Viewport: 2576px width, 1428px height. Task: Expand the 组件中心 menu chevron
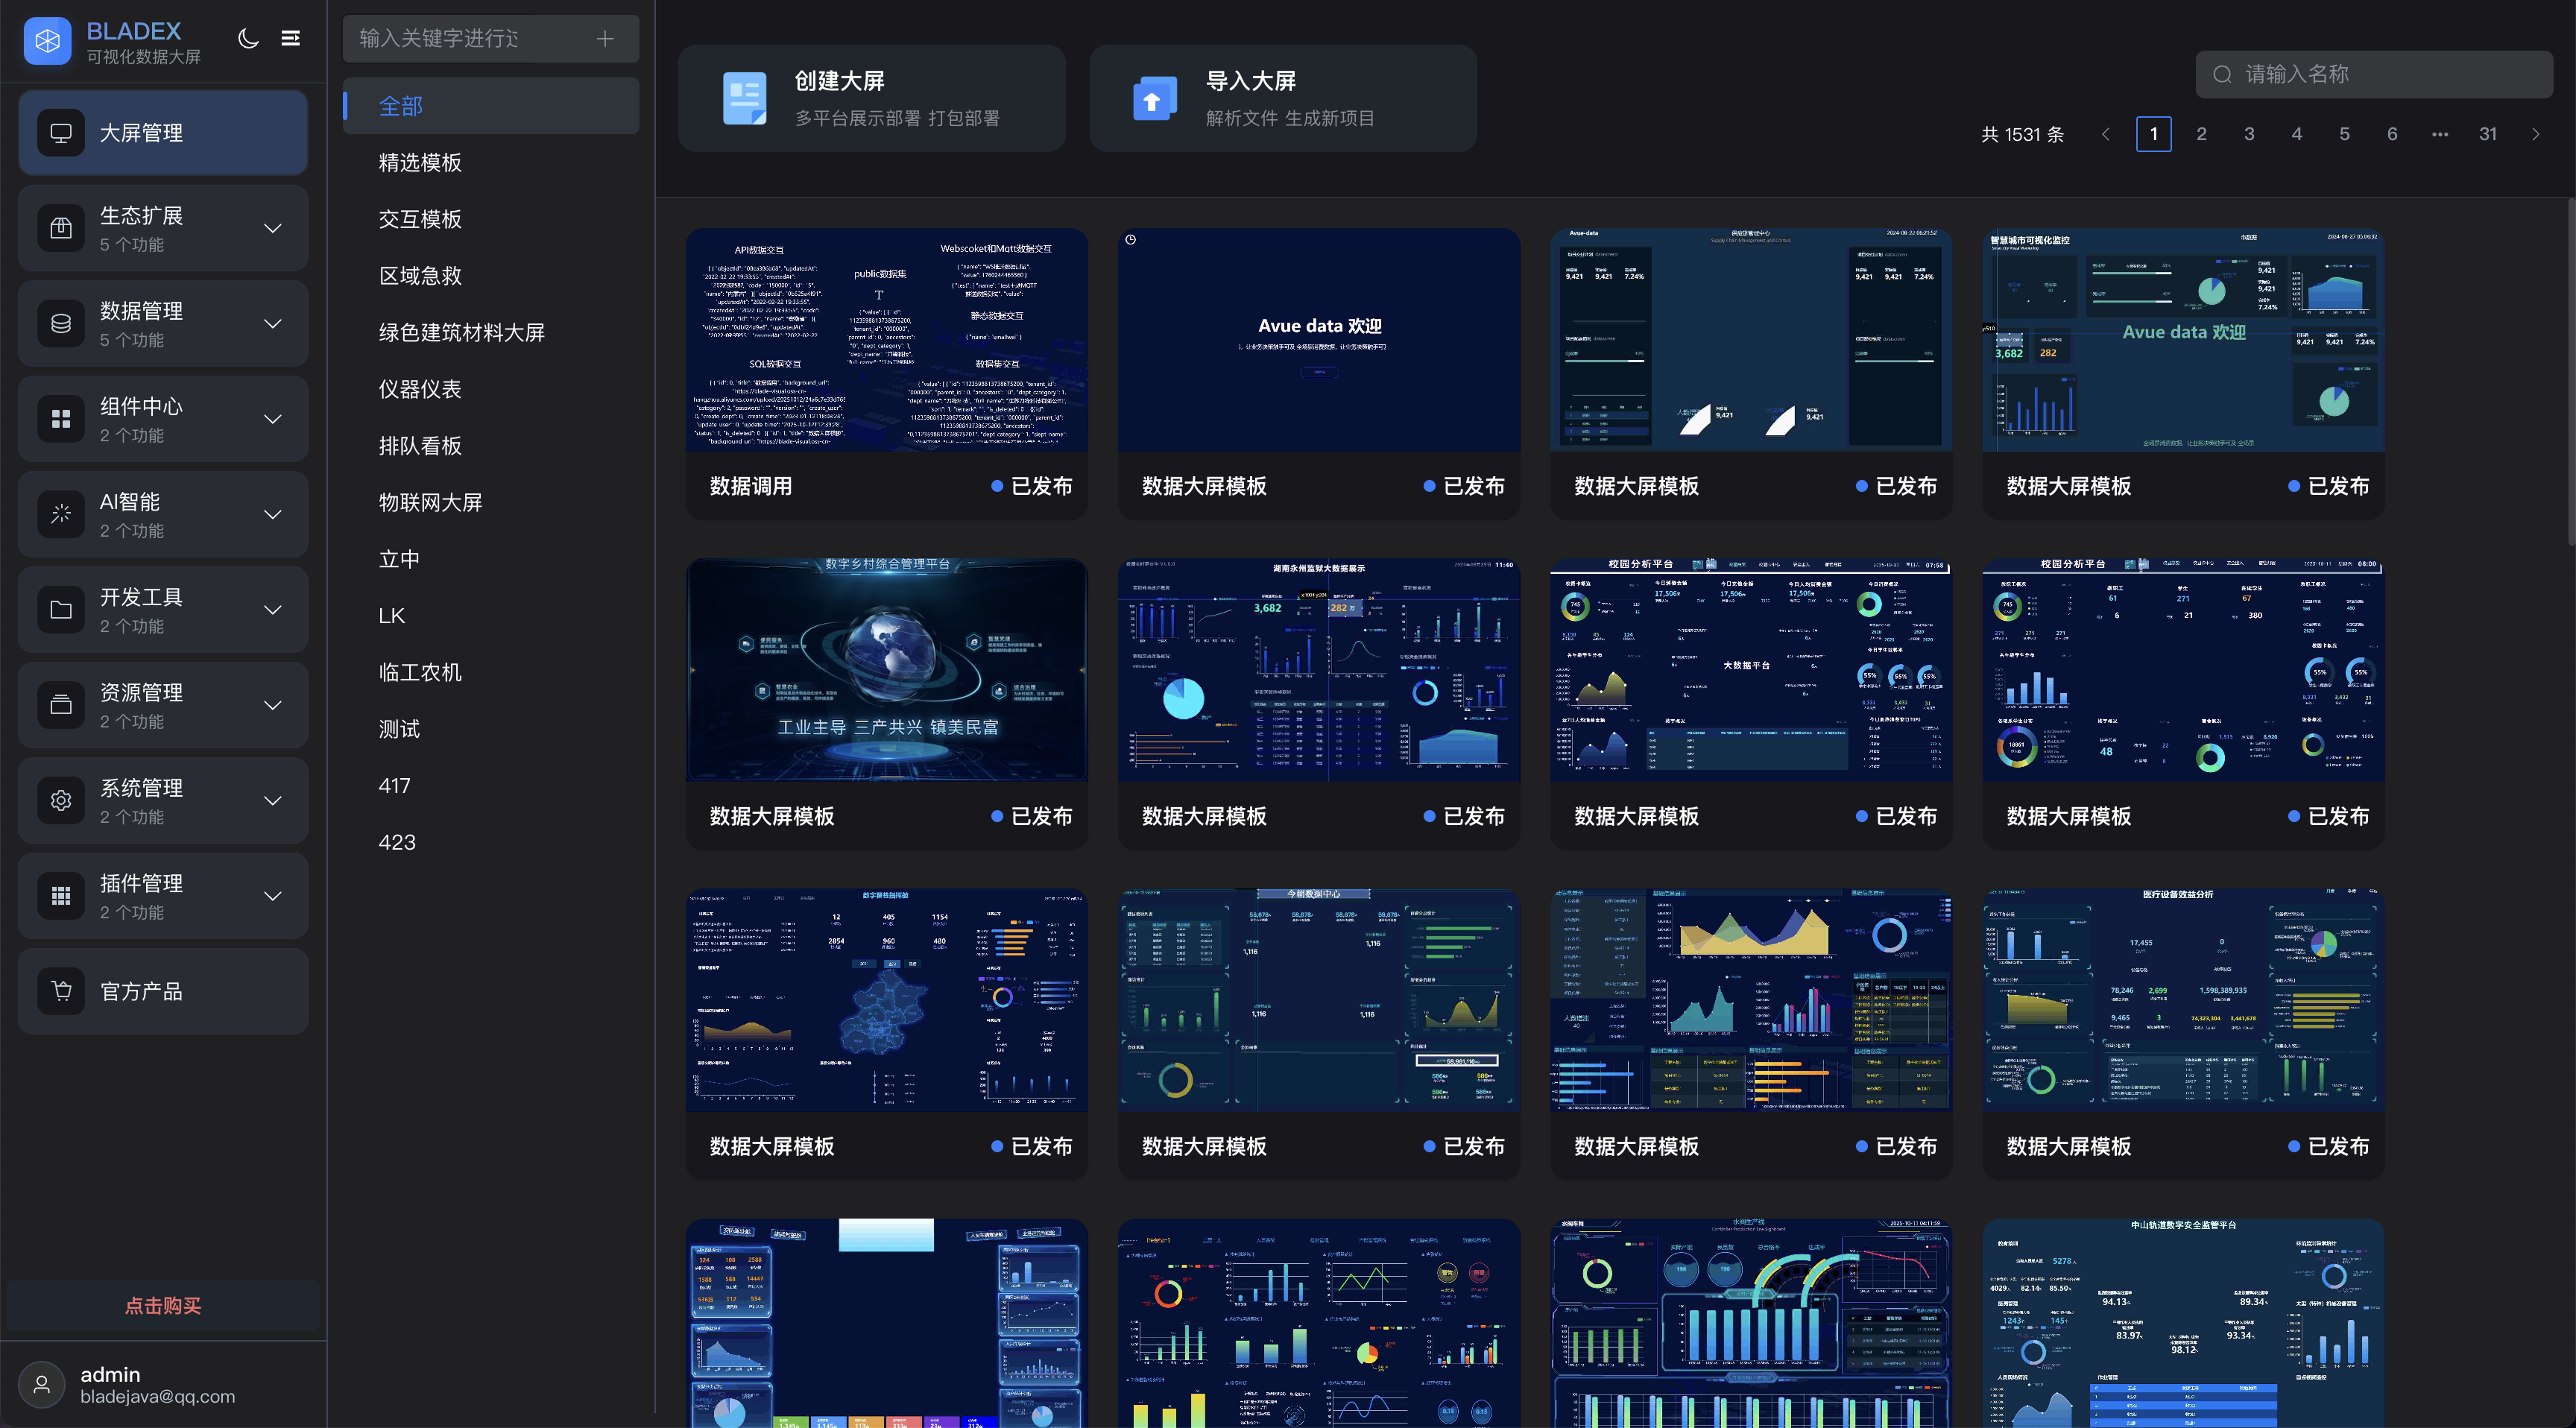[x=272, y=419]
